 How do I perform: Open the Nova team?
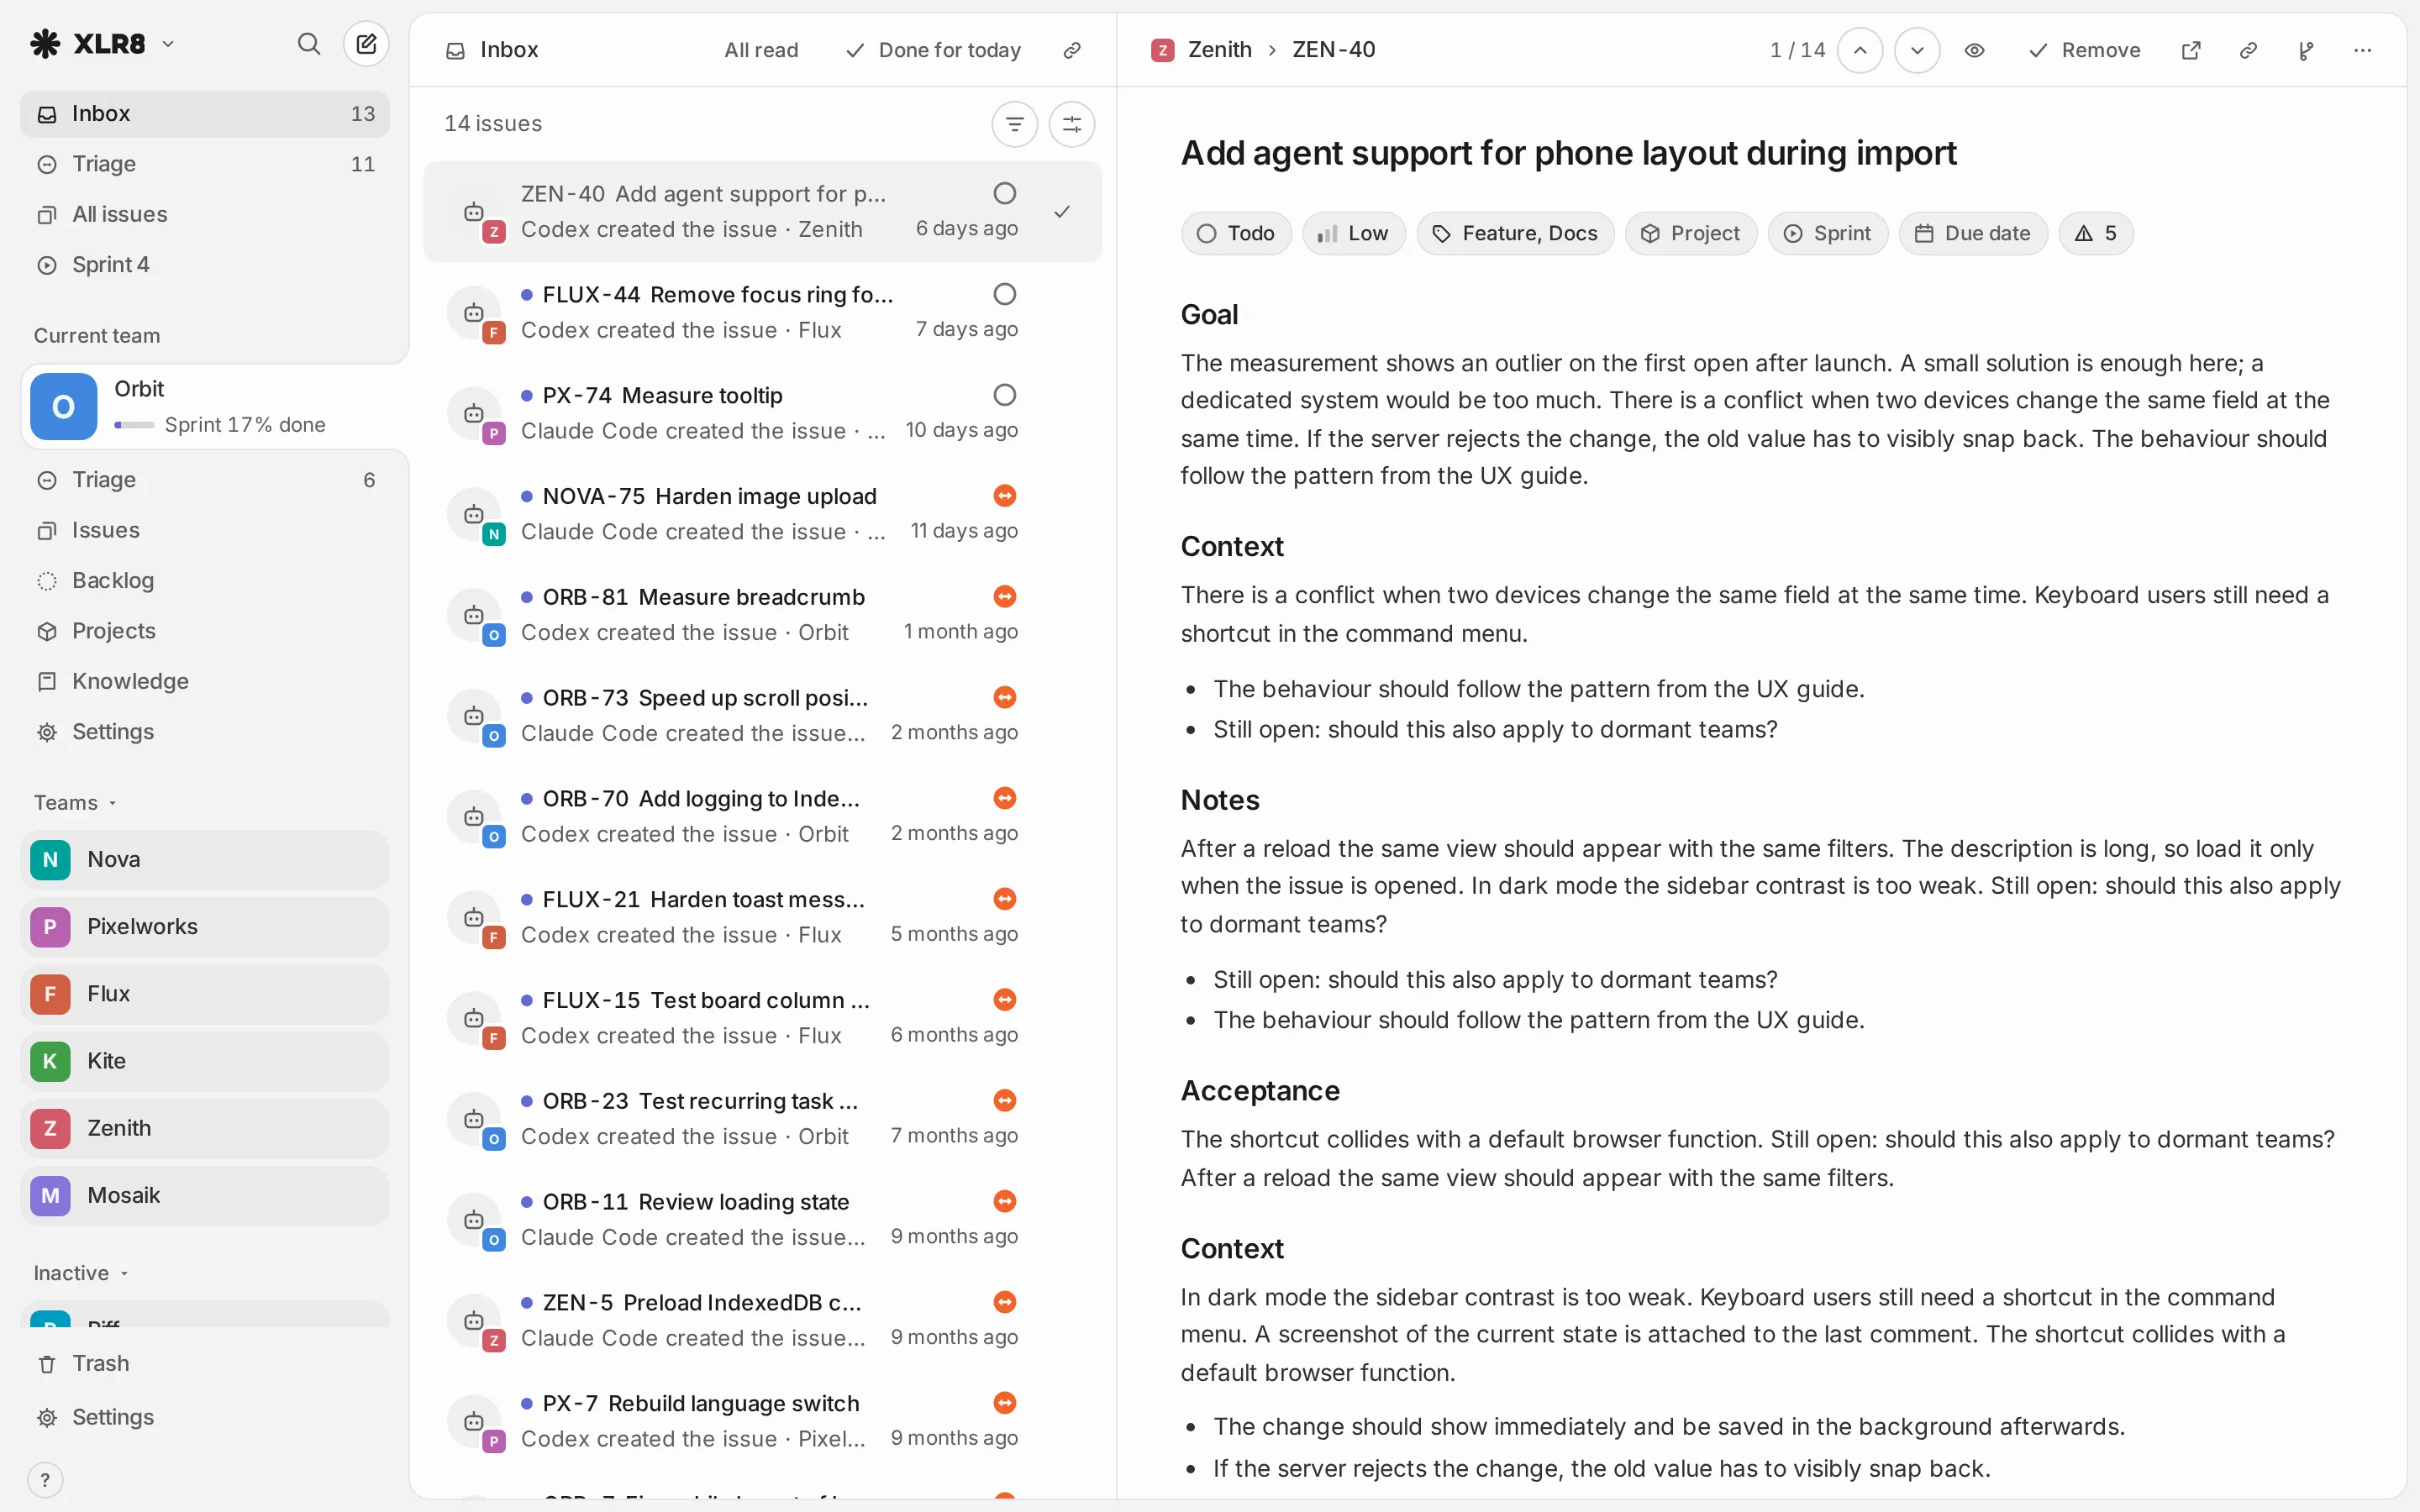(x=204, y=860)
